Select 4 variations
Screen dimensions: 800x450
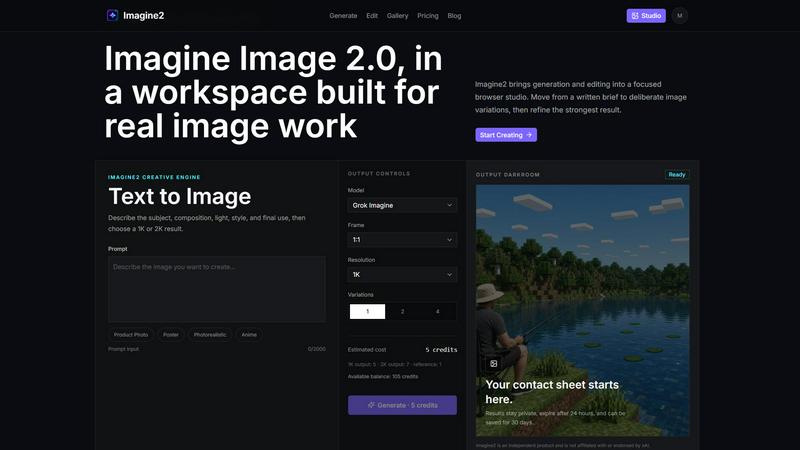[438, 311]
